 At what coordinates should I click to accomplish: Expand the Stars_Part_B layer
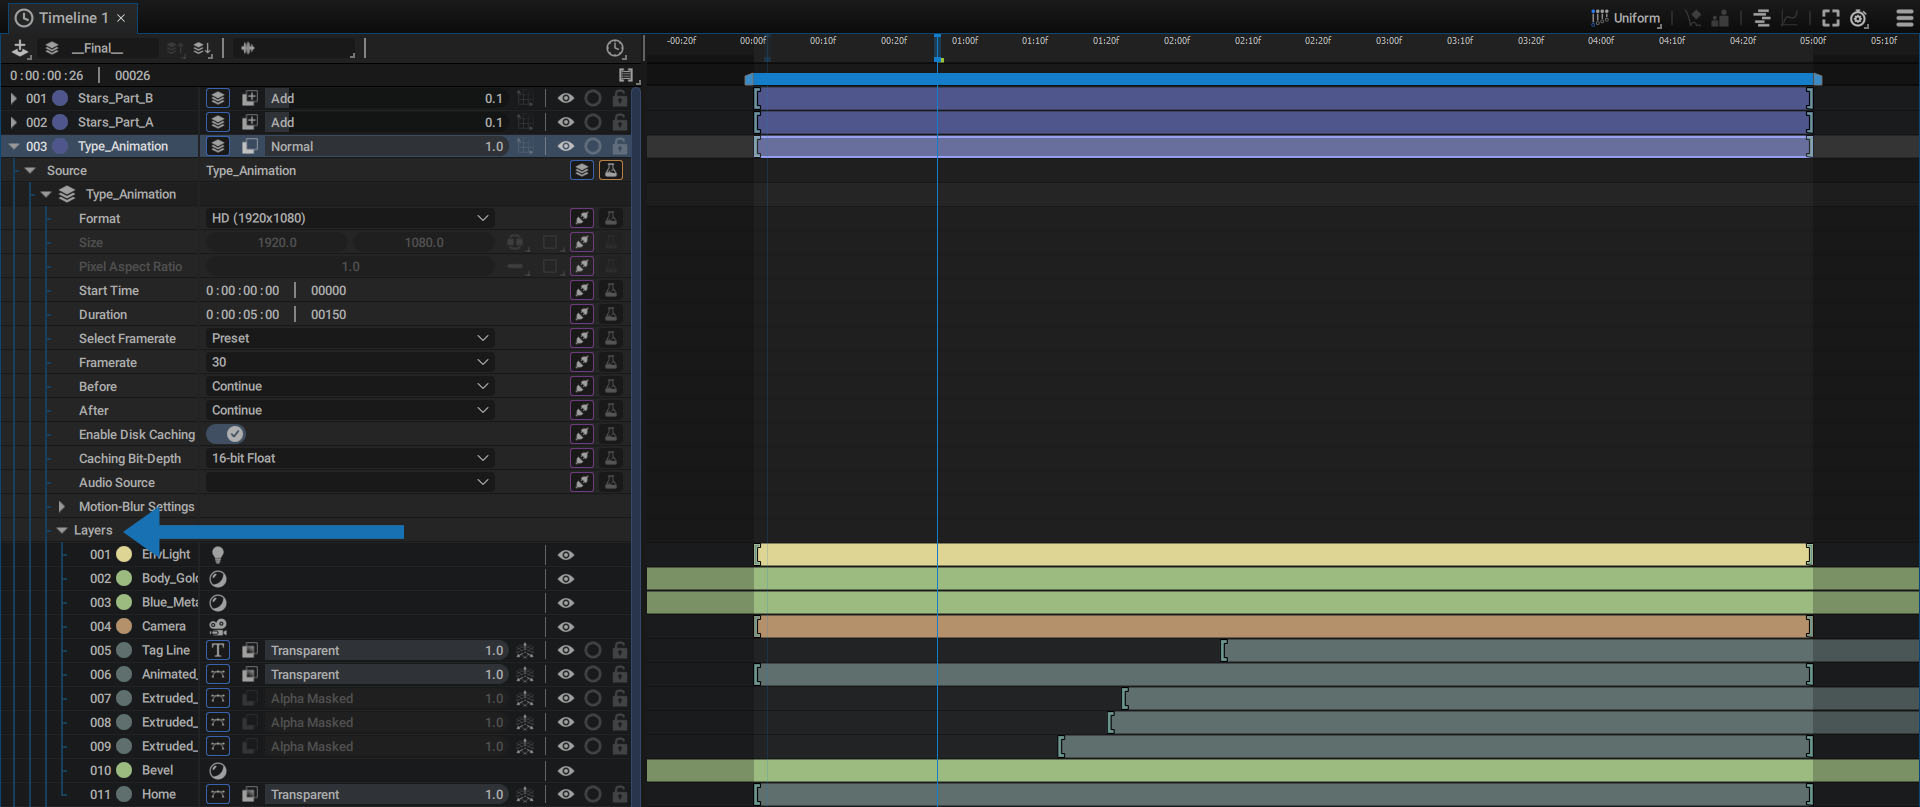click(13, 98)
